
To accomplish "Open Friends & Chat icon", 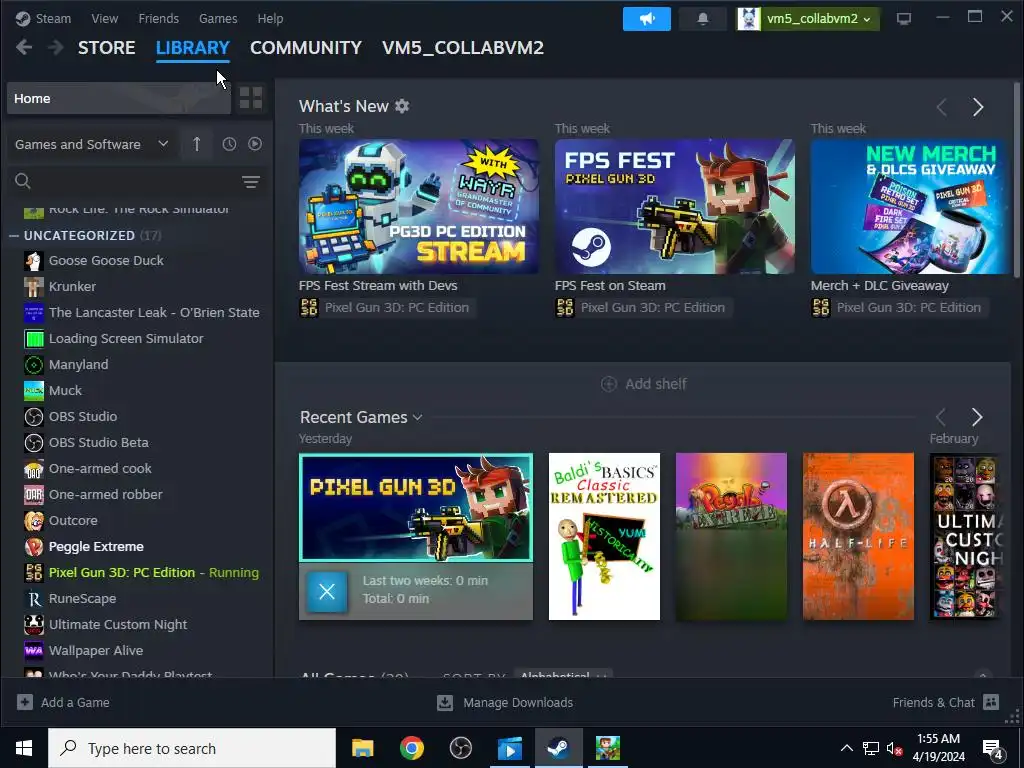I will point(991,702).
